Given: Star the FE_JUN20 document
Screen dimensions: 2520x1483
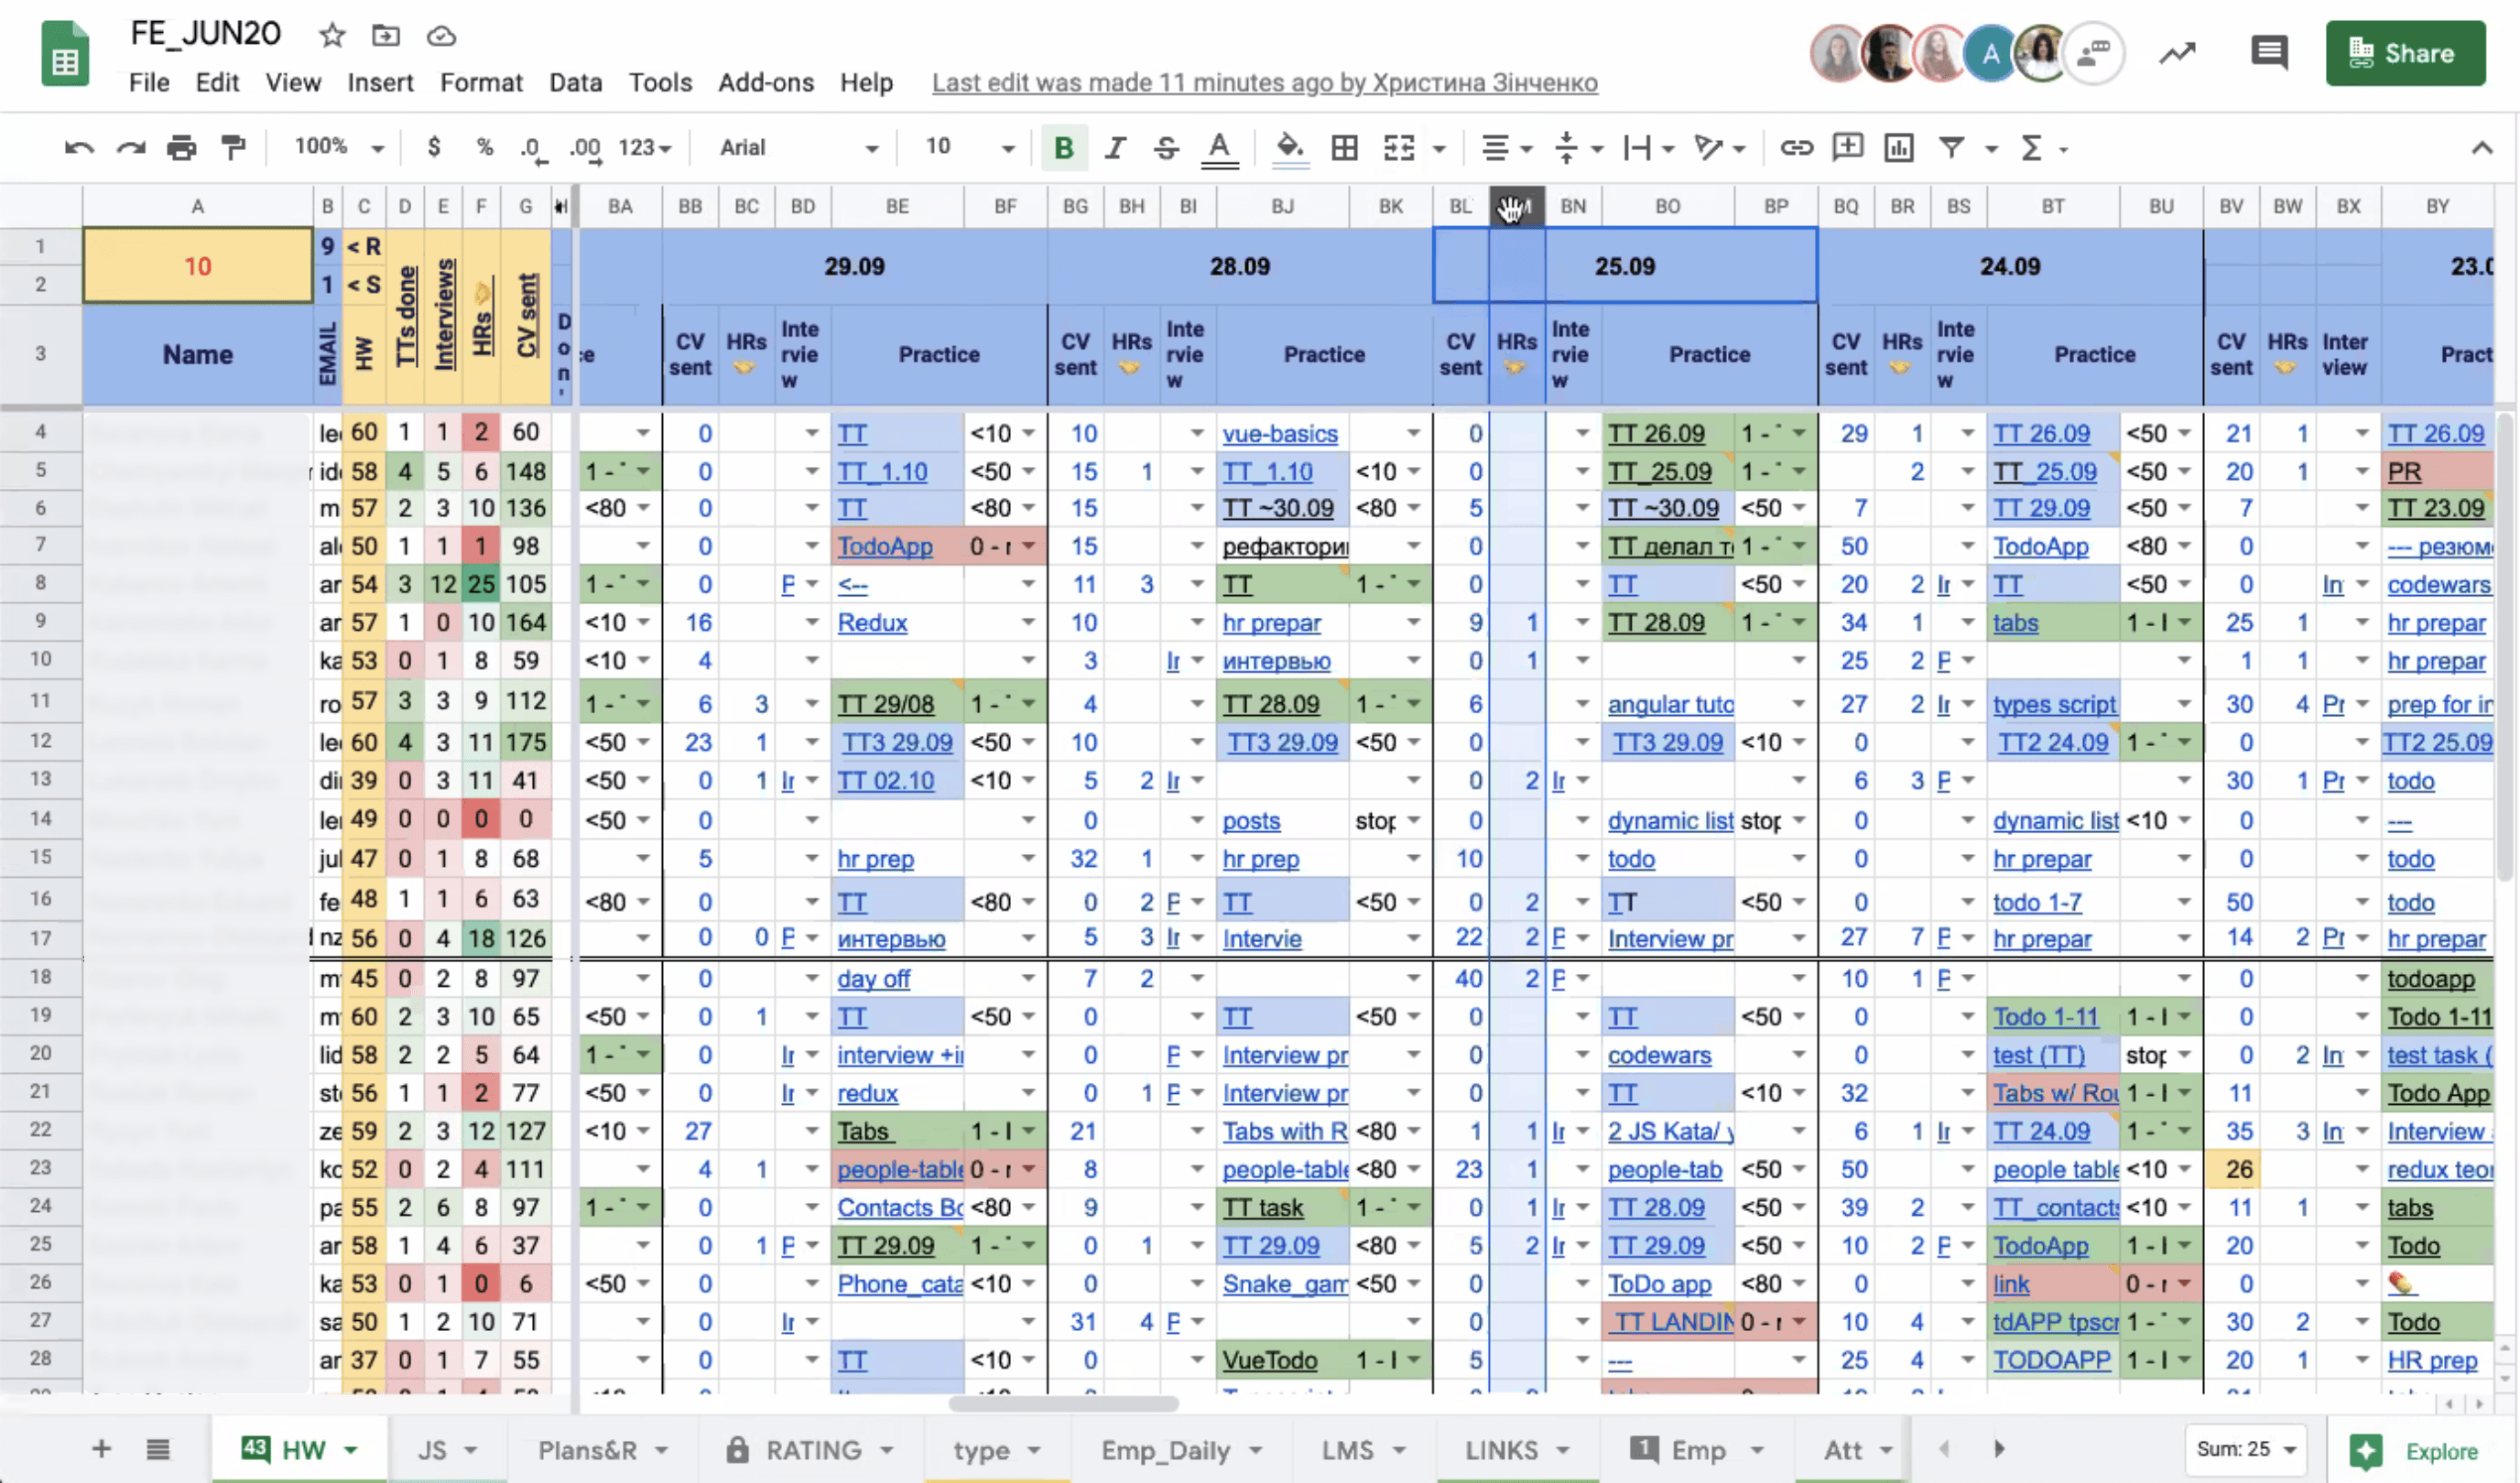Looking at the screenshot, I should [332, 36].
